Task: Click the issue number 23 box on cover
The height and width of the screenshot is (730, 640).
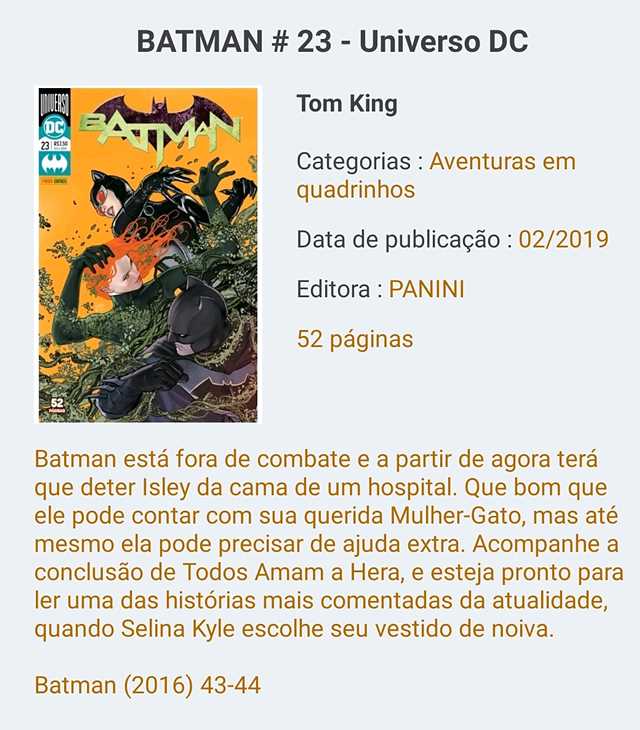Action: click(x=45, y=145)
